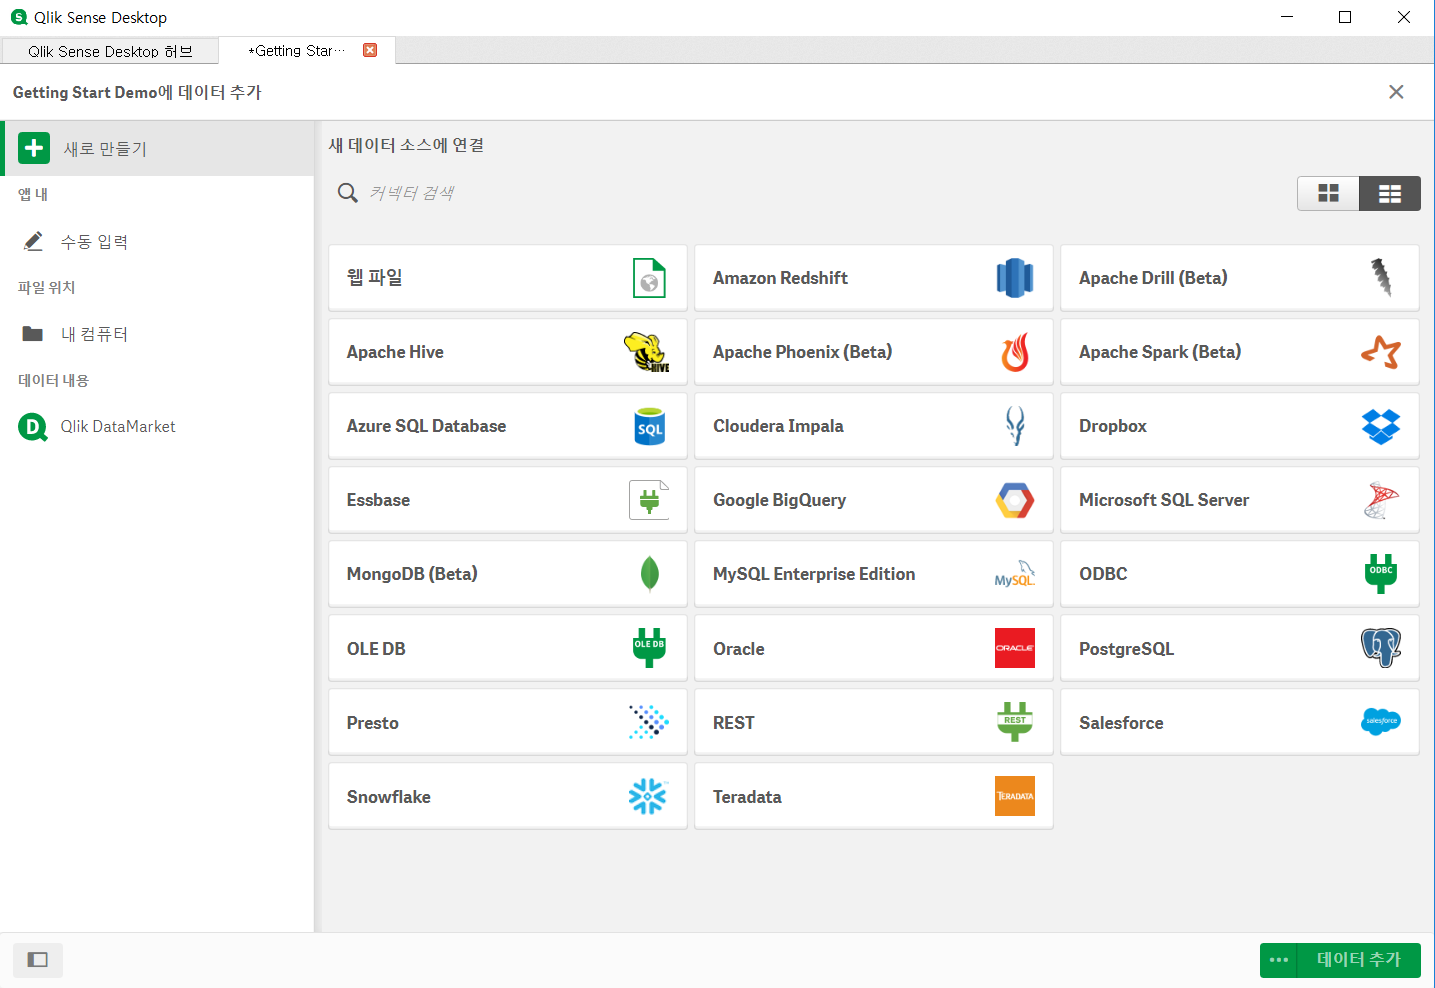This screenshot has height=988, width=1435.
Task: Click the Apache Drill bit icon
Action: point(1381,277)
